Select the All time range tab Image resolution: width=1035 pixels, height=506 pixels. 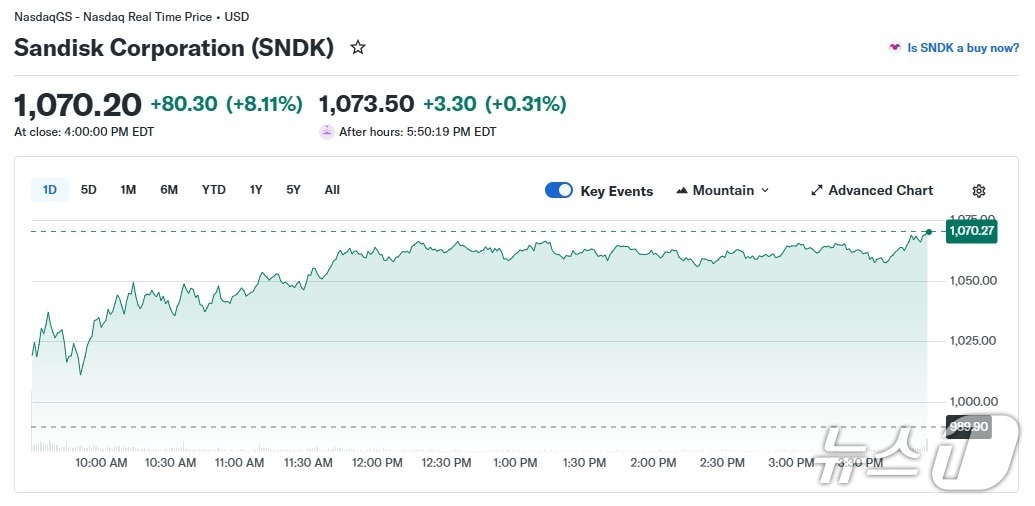click(x=332, y=190)
